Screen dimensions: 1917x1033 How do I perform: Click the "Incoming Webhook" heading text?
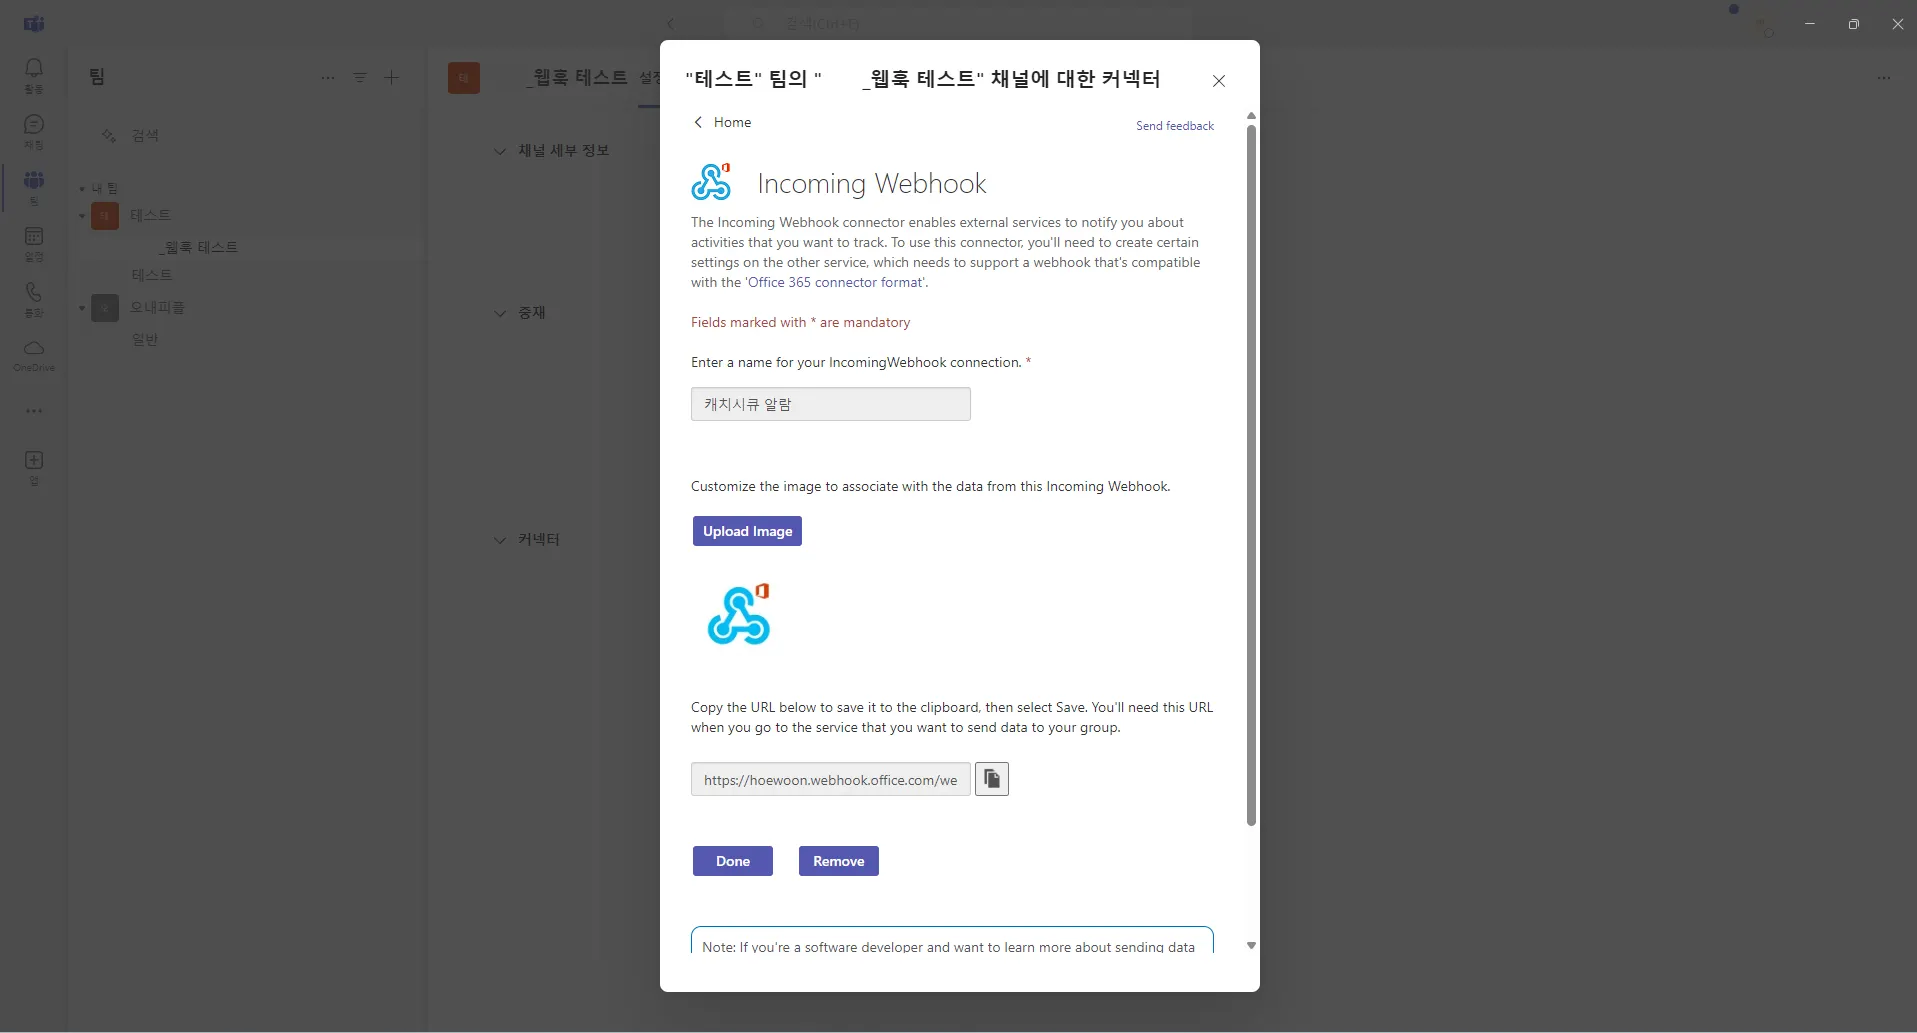[872, 183]
